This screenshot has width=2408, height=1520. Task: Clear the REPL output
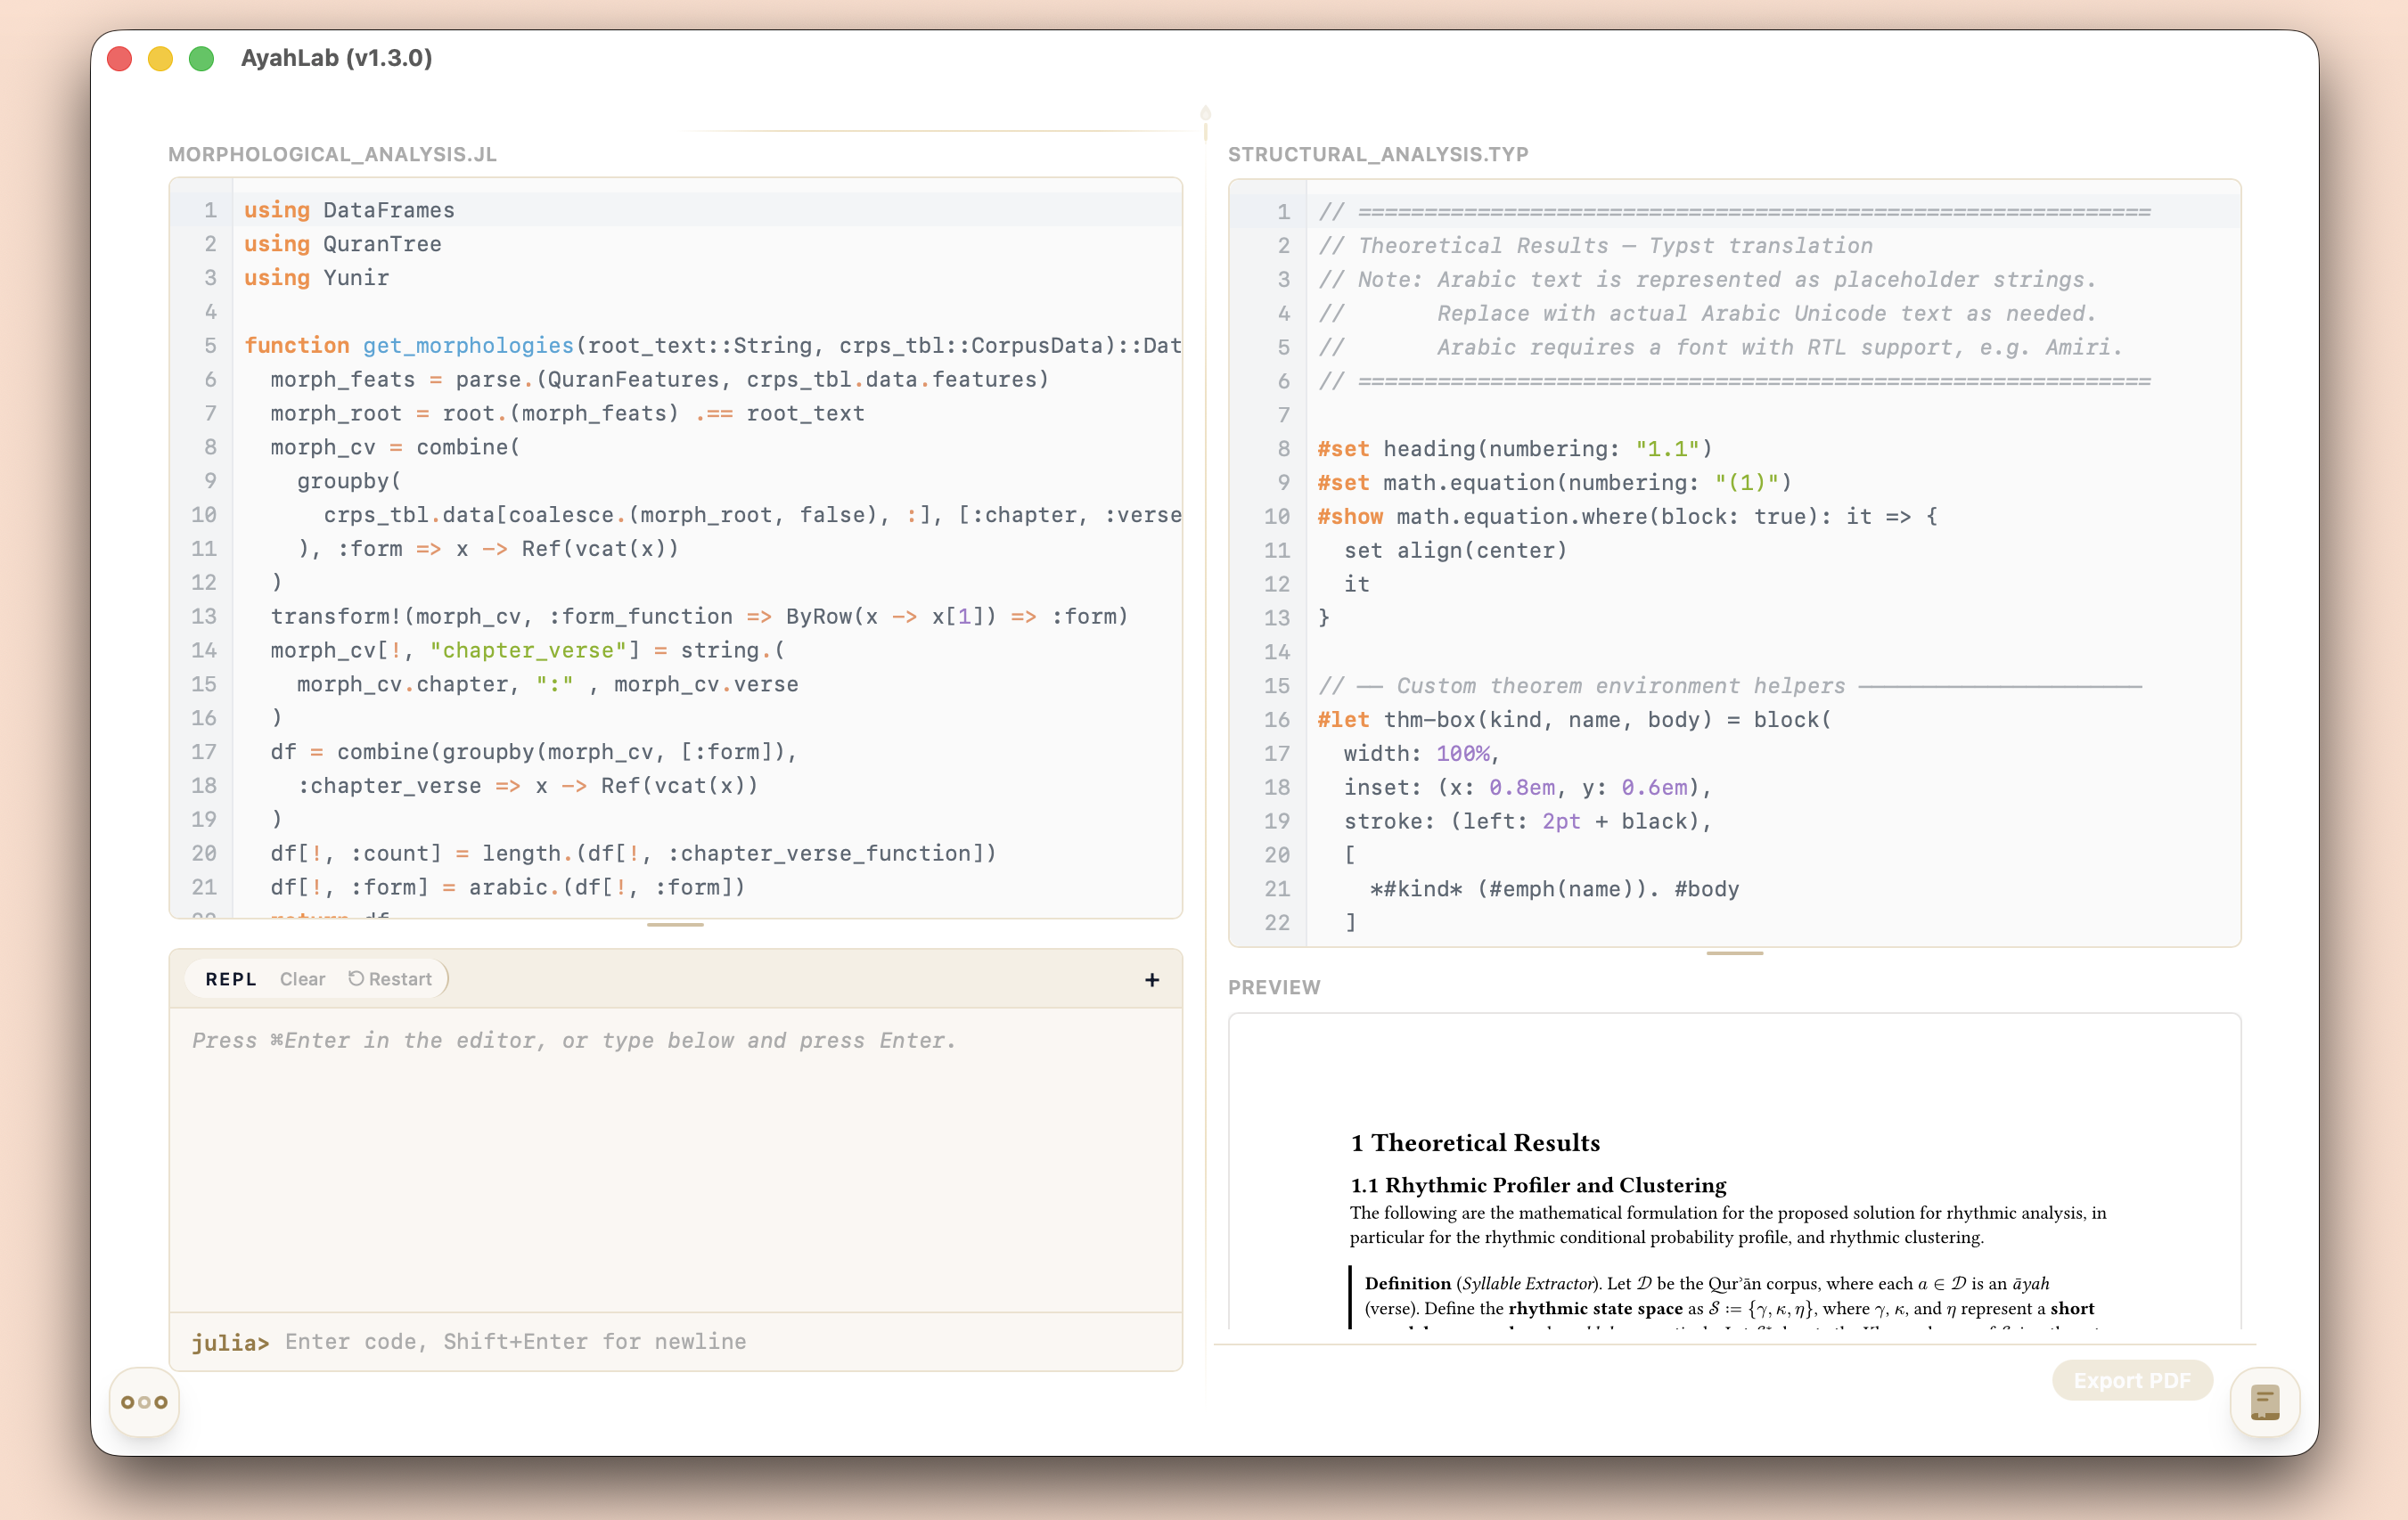pos(302,979)
